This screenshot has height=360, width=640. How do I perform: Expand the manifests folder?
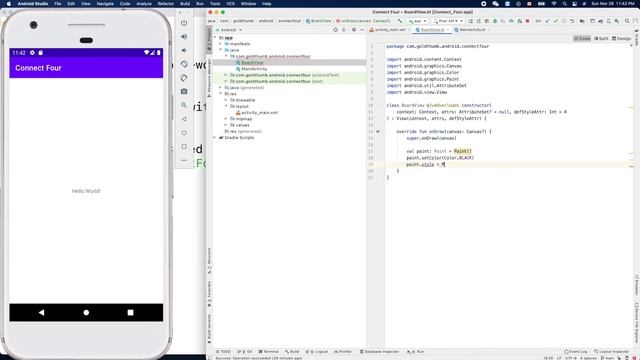click(221, 44)
